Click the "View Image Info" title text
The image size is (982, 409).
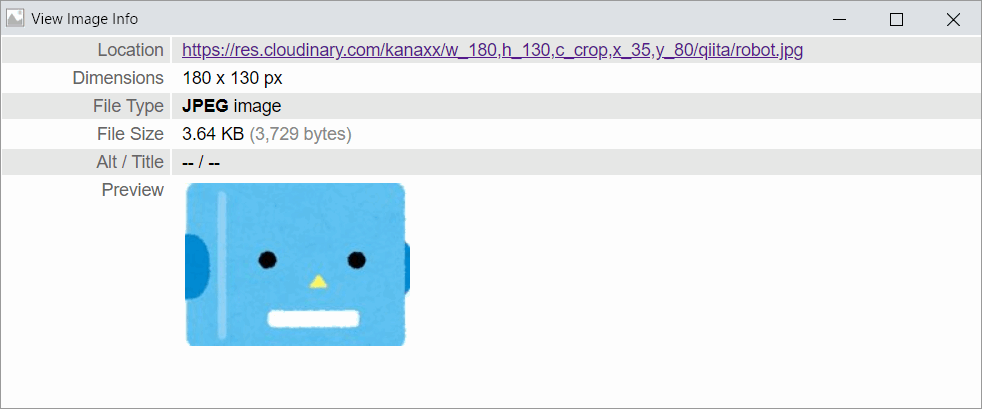(85, 19)
